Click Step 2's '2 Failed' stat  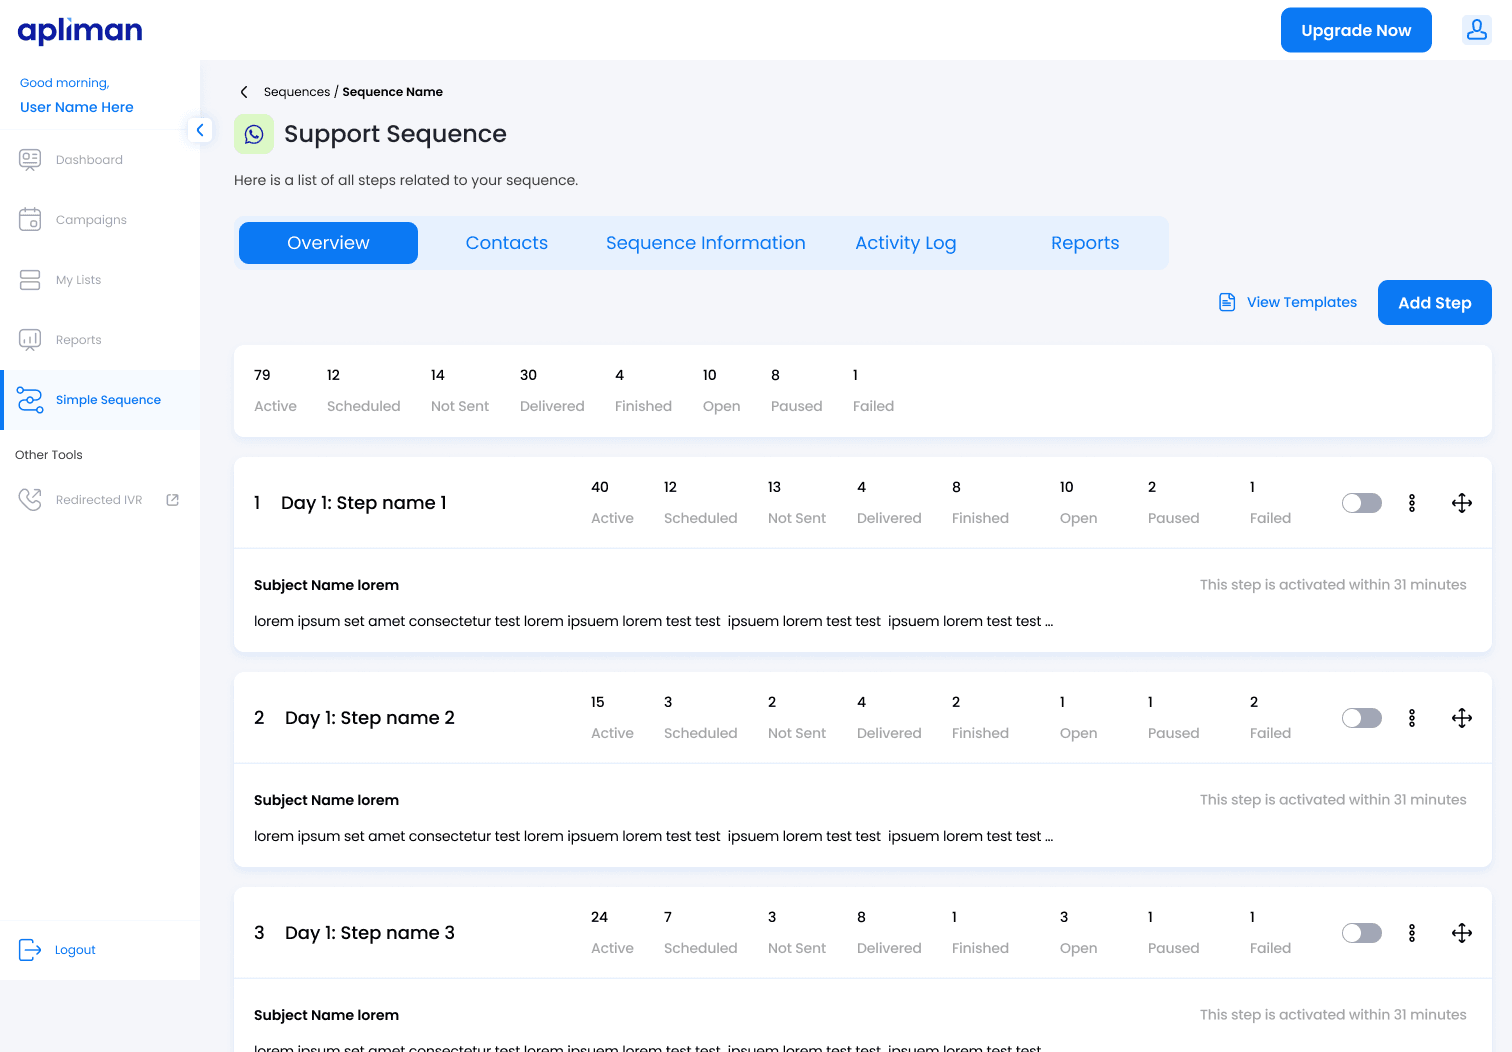pyautogui.click(x=1270, y=718)
